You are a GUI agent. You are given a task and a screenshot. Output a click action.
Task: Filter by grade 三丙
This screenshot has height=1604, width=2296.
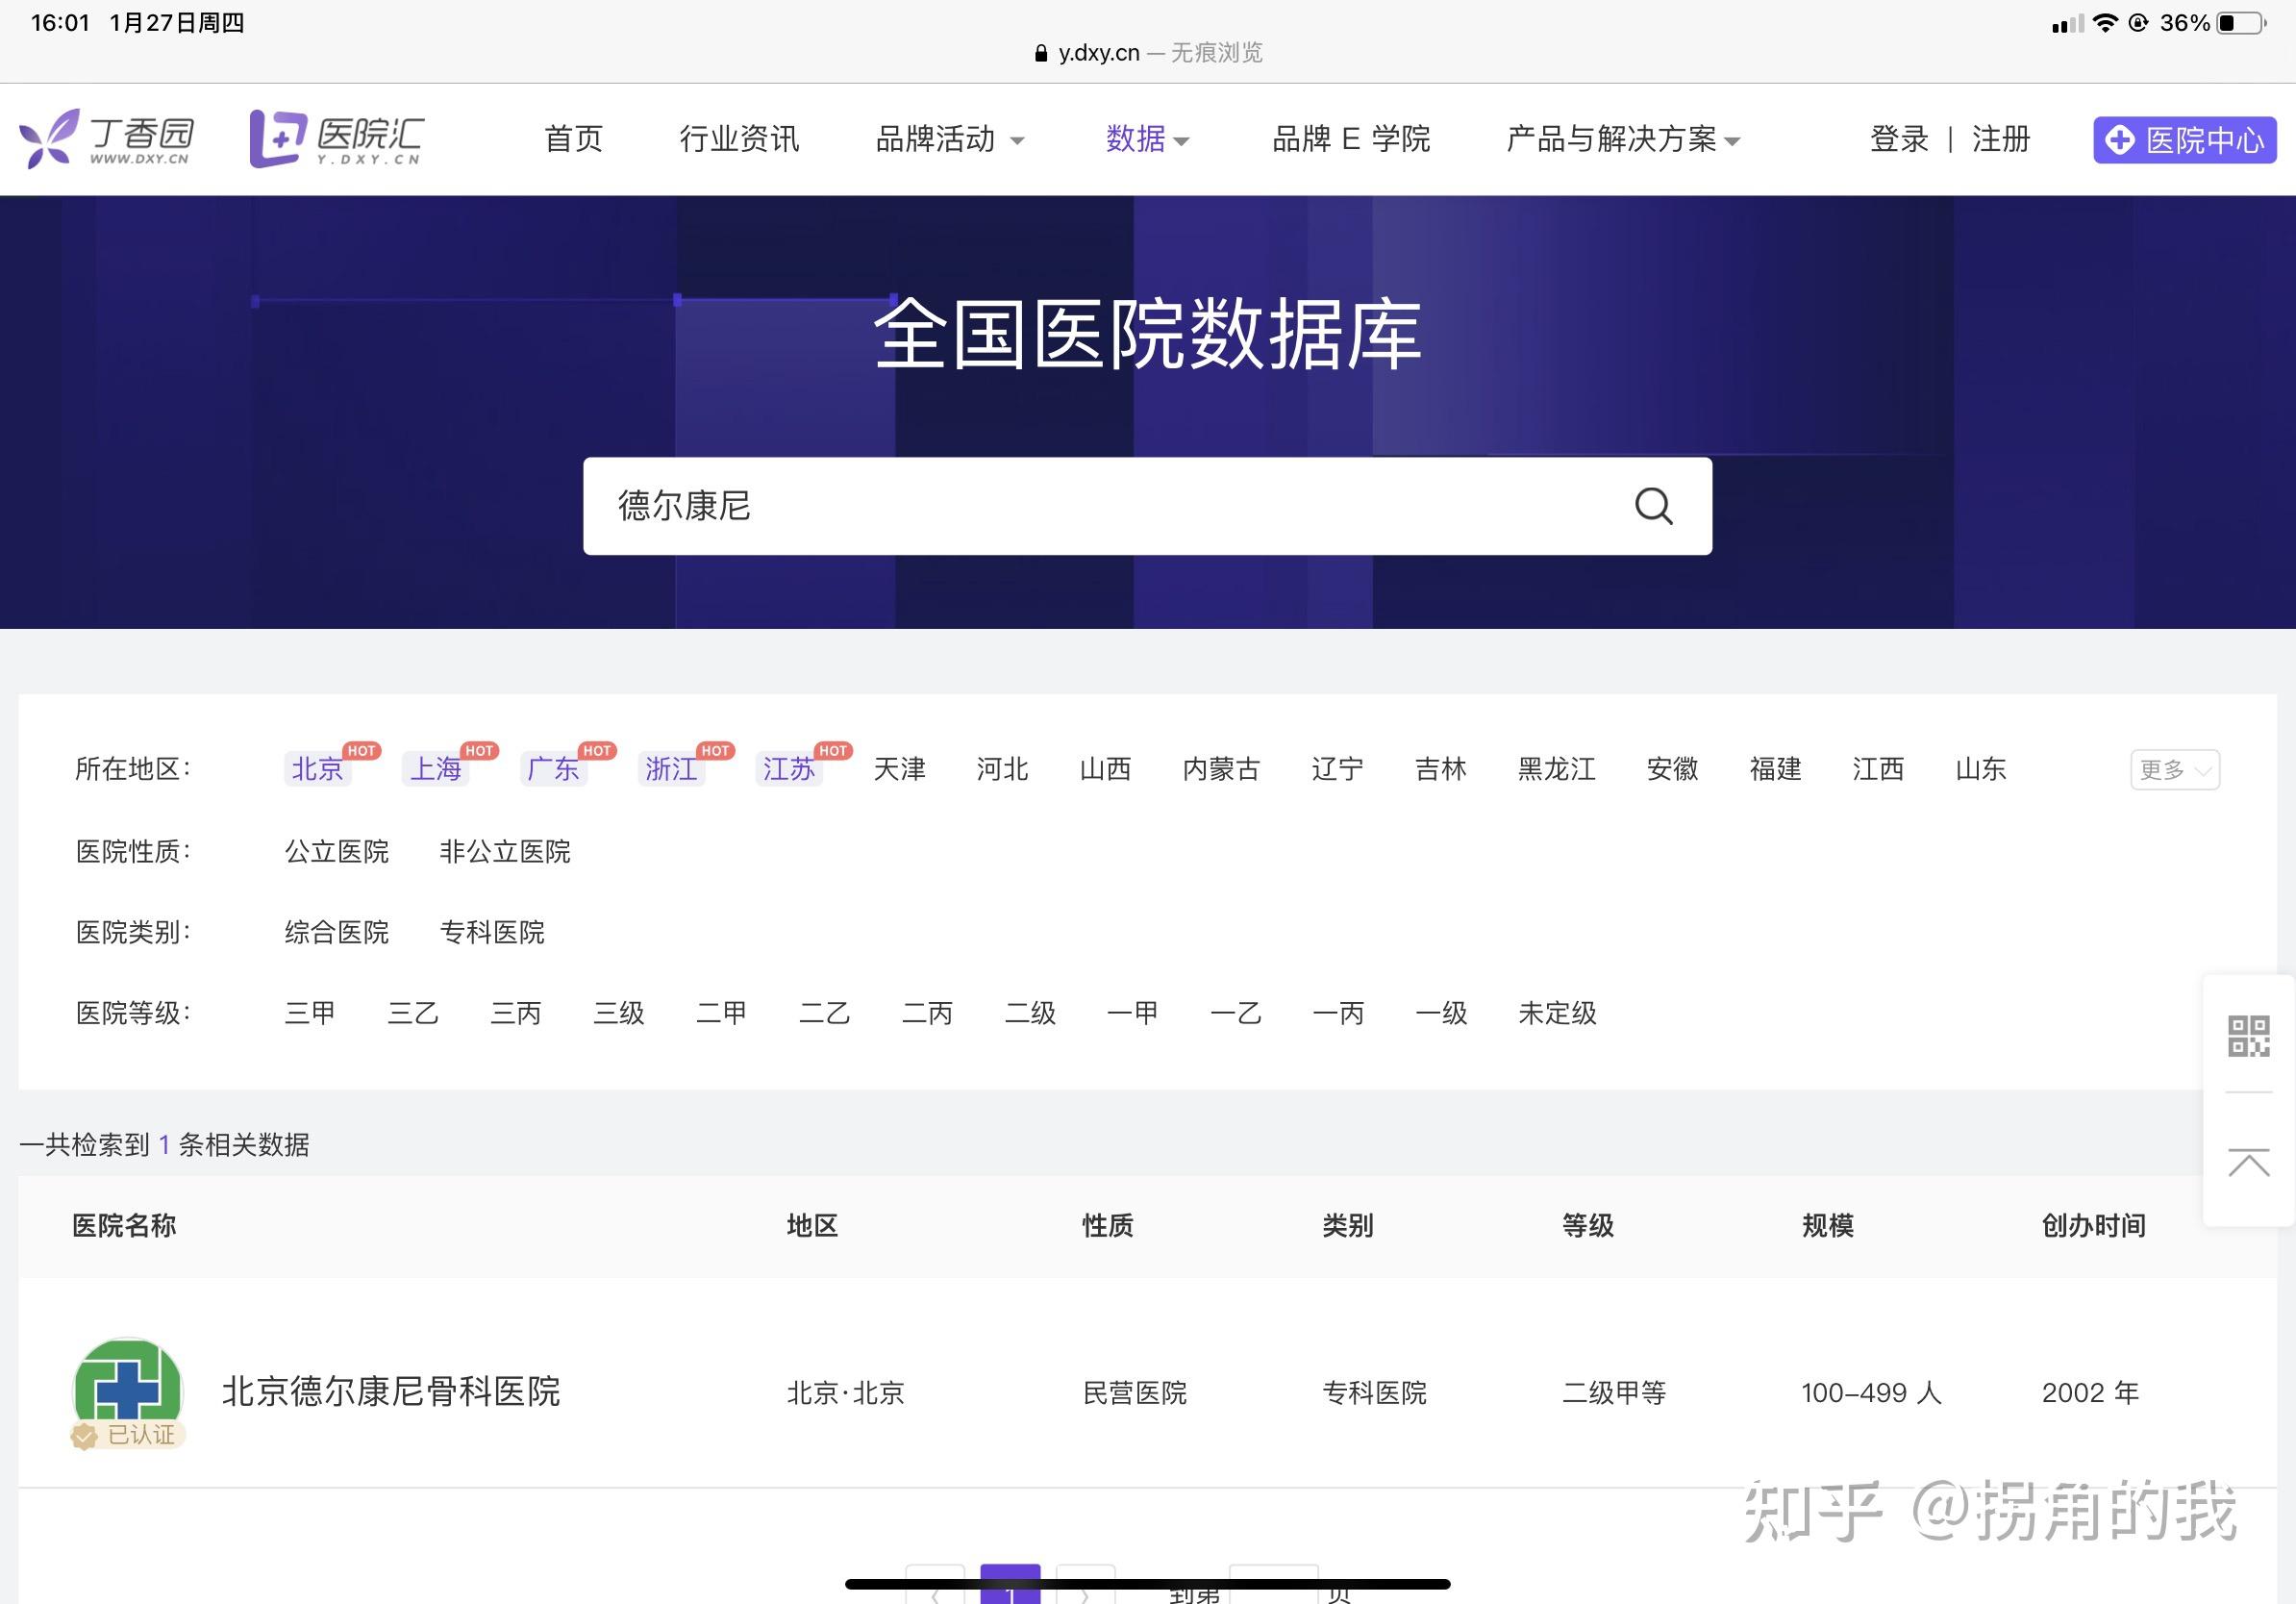tap(516, 1013)
